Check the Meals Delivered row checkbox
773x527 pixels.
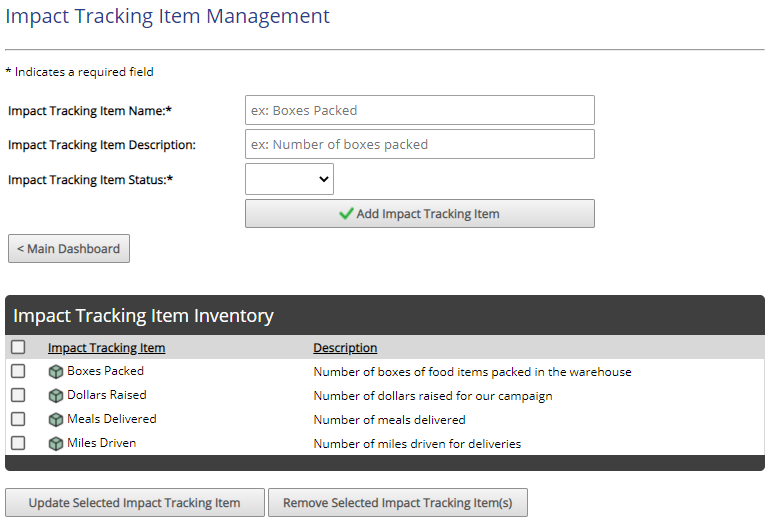pyautogui.click(x=18, y=419)
